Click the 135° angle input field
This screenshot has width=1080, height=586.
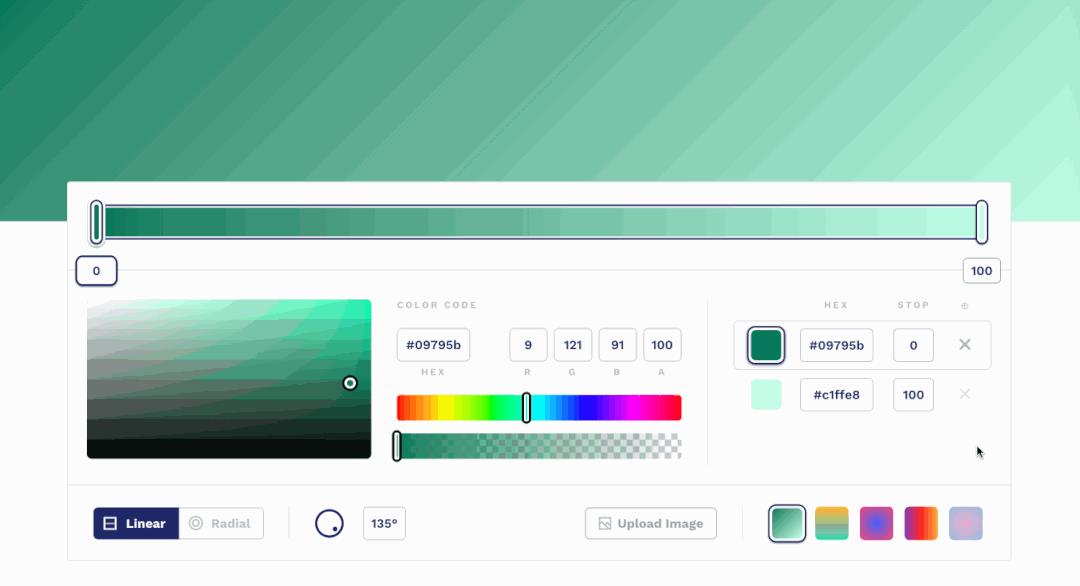(x=384, y=523)
